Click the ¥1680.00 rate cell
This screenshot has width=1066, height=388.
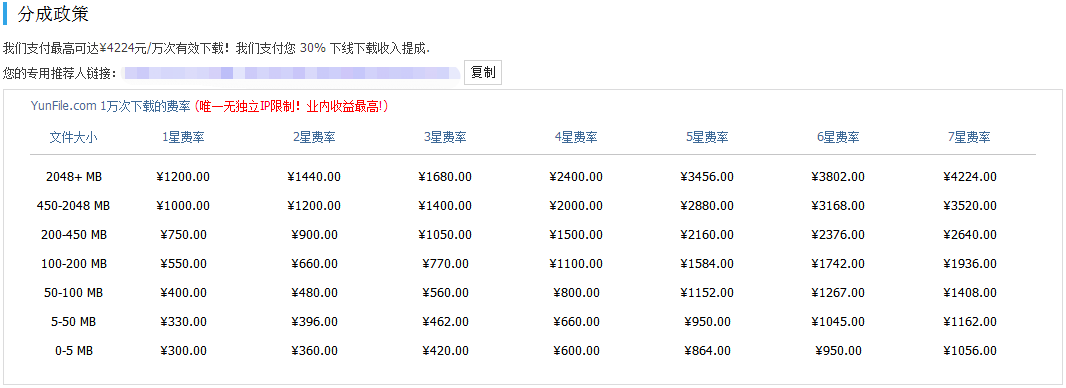tap(445, 177)
